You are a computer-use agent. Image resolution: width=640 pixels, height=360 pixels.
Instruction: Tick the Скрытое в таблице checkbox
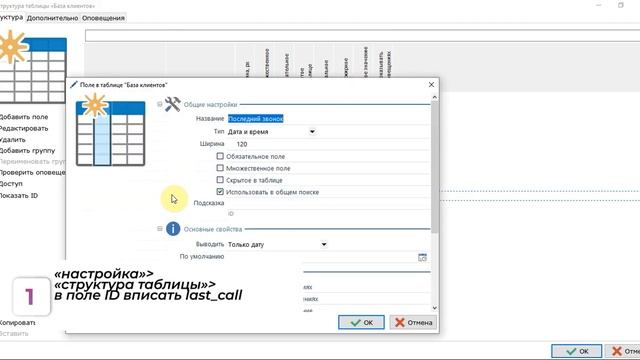220,180
